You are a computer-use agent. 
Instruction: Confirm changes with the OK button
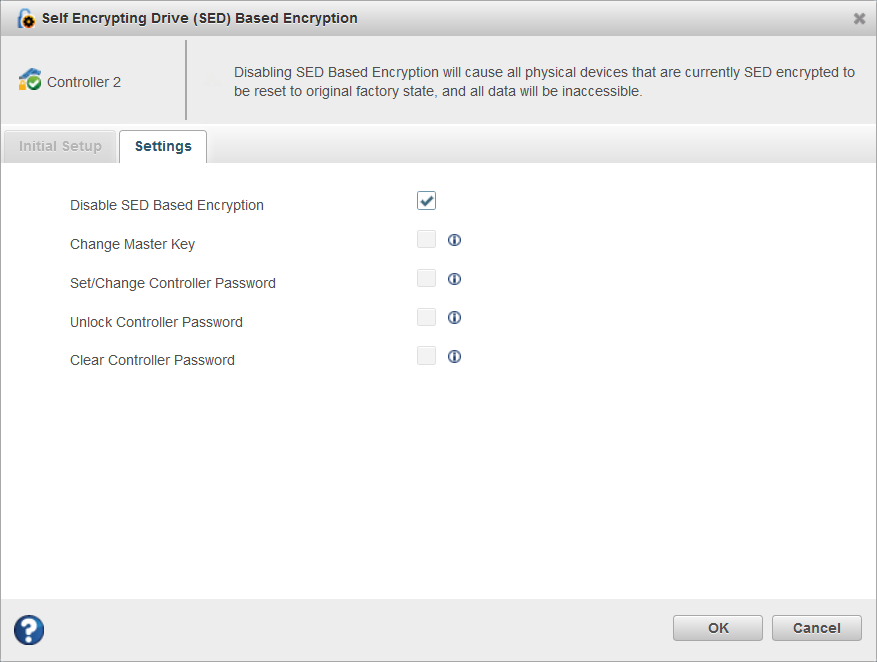717,628
